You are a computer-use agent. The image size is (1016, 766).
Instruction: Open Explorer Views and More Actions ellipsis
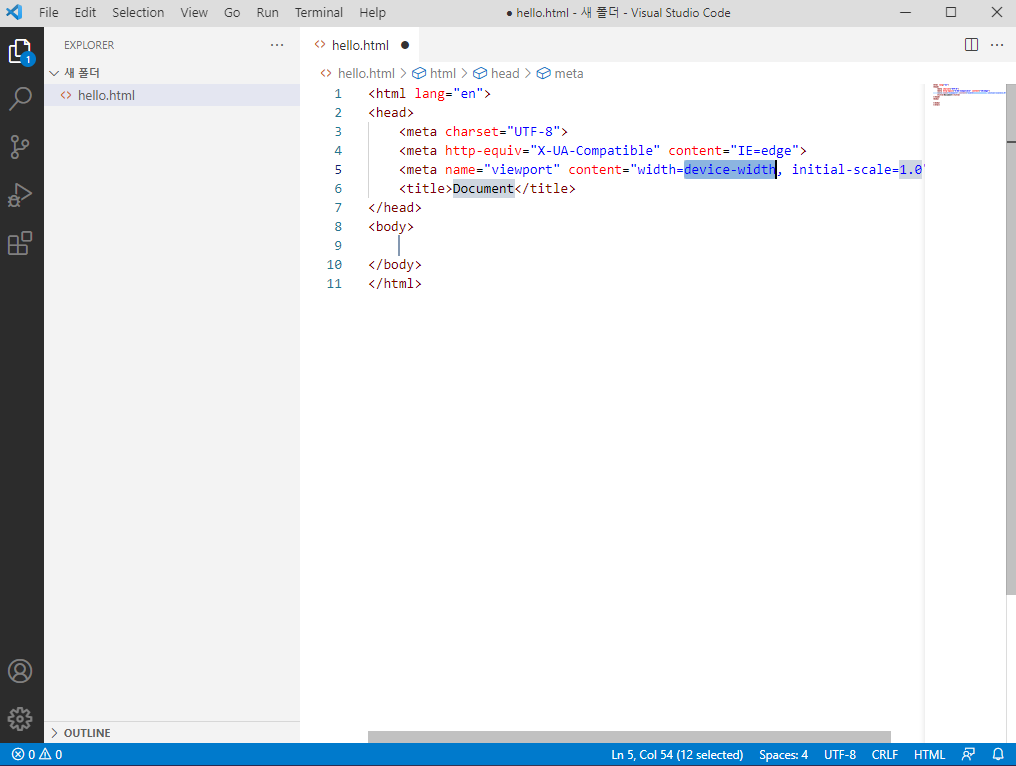pyautogui.click(x=277, y=45)
